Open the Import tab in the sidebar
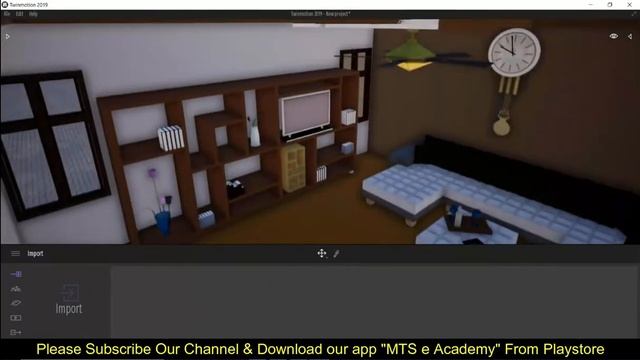Image resolution: width=640 pixels, height=360 pixels. pyautogui.click(x=16, y=274)
